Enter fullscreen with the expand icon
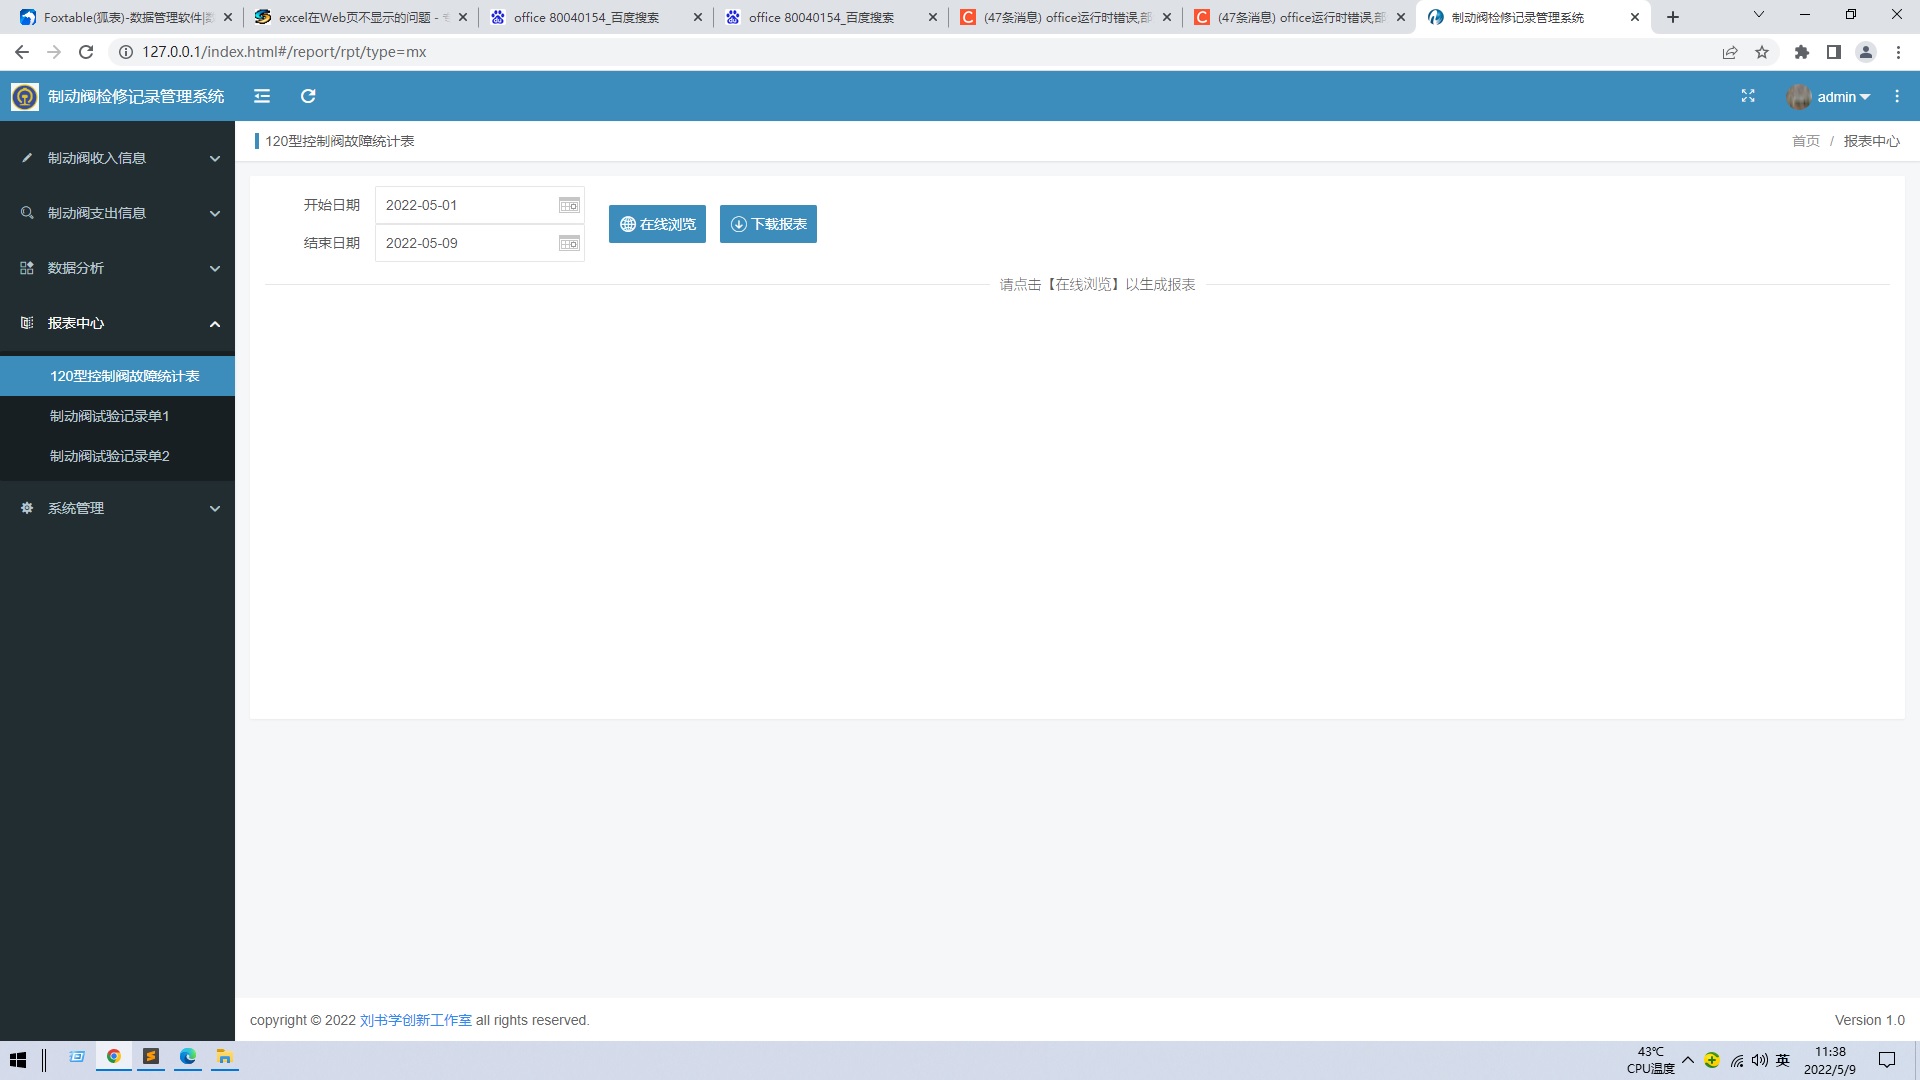This screenshot has height=1080, width=1920. point(1748,96)
